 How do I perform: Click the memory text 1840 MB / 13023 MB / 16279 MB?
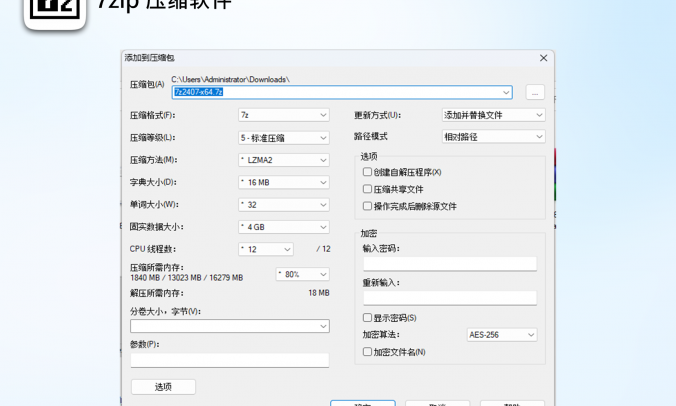[187, 278]
